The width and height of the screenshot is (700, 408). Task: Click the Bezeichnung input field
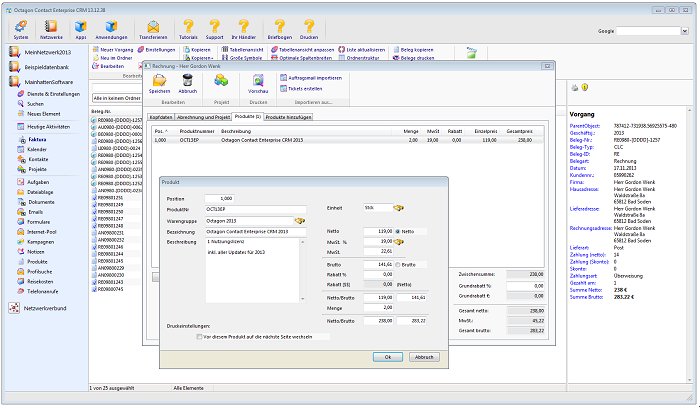coord(256,232)
